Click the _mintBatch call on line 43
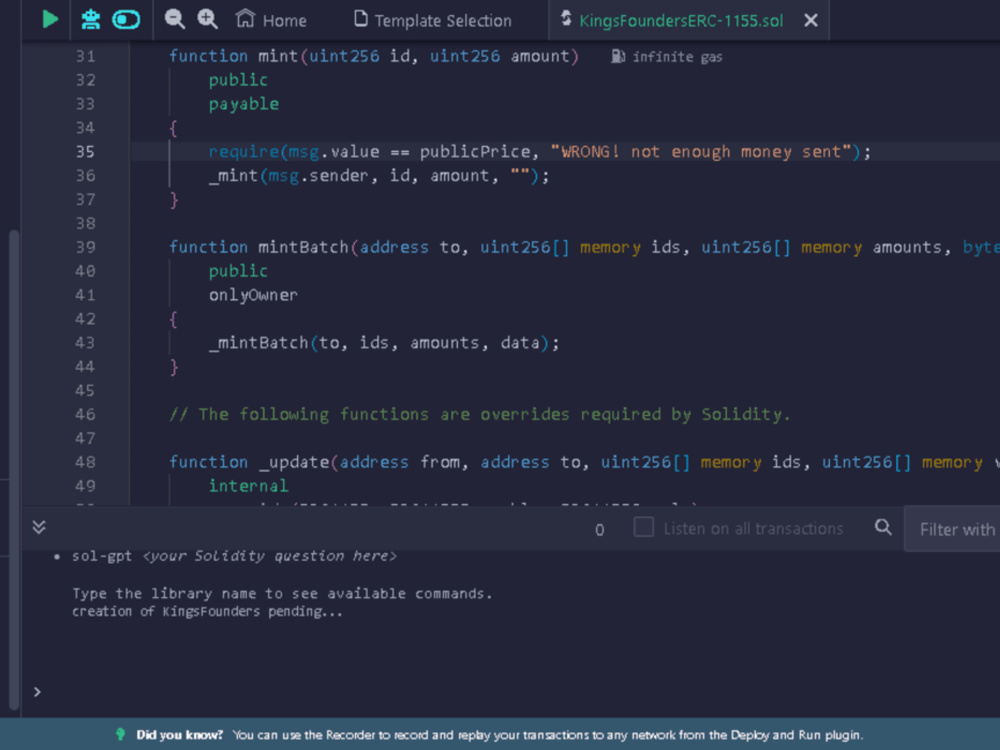 [x=384, y=343]
